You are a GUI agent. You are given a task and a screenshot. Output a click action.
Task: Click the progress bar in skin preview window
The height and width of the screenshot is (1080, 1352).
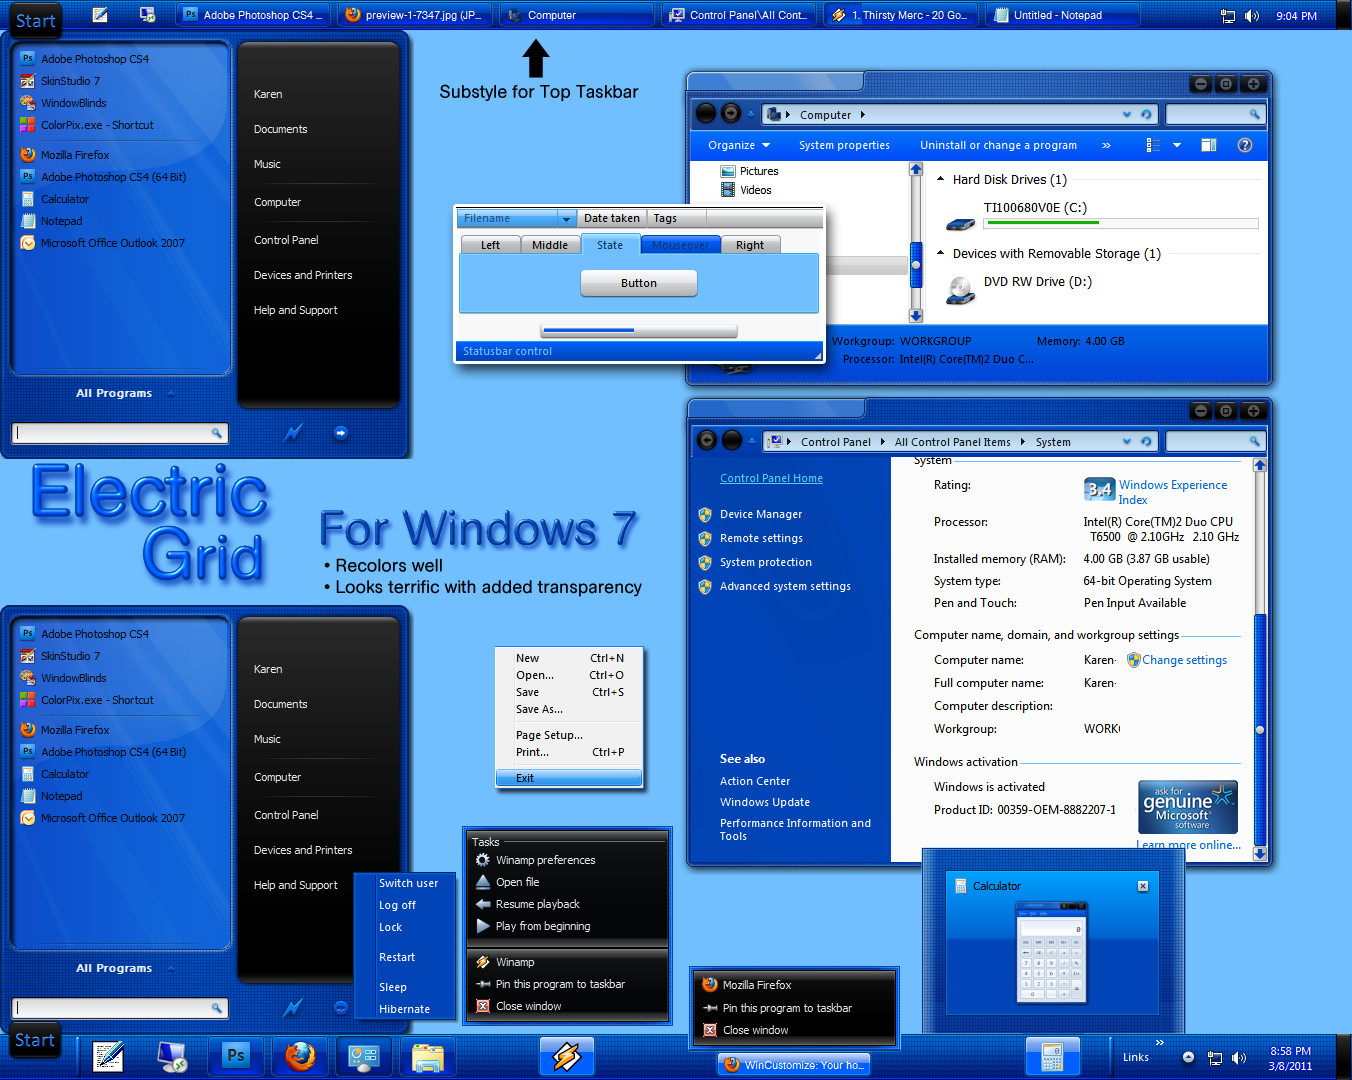(639, 330)
